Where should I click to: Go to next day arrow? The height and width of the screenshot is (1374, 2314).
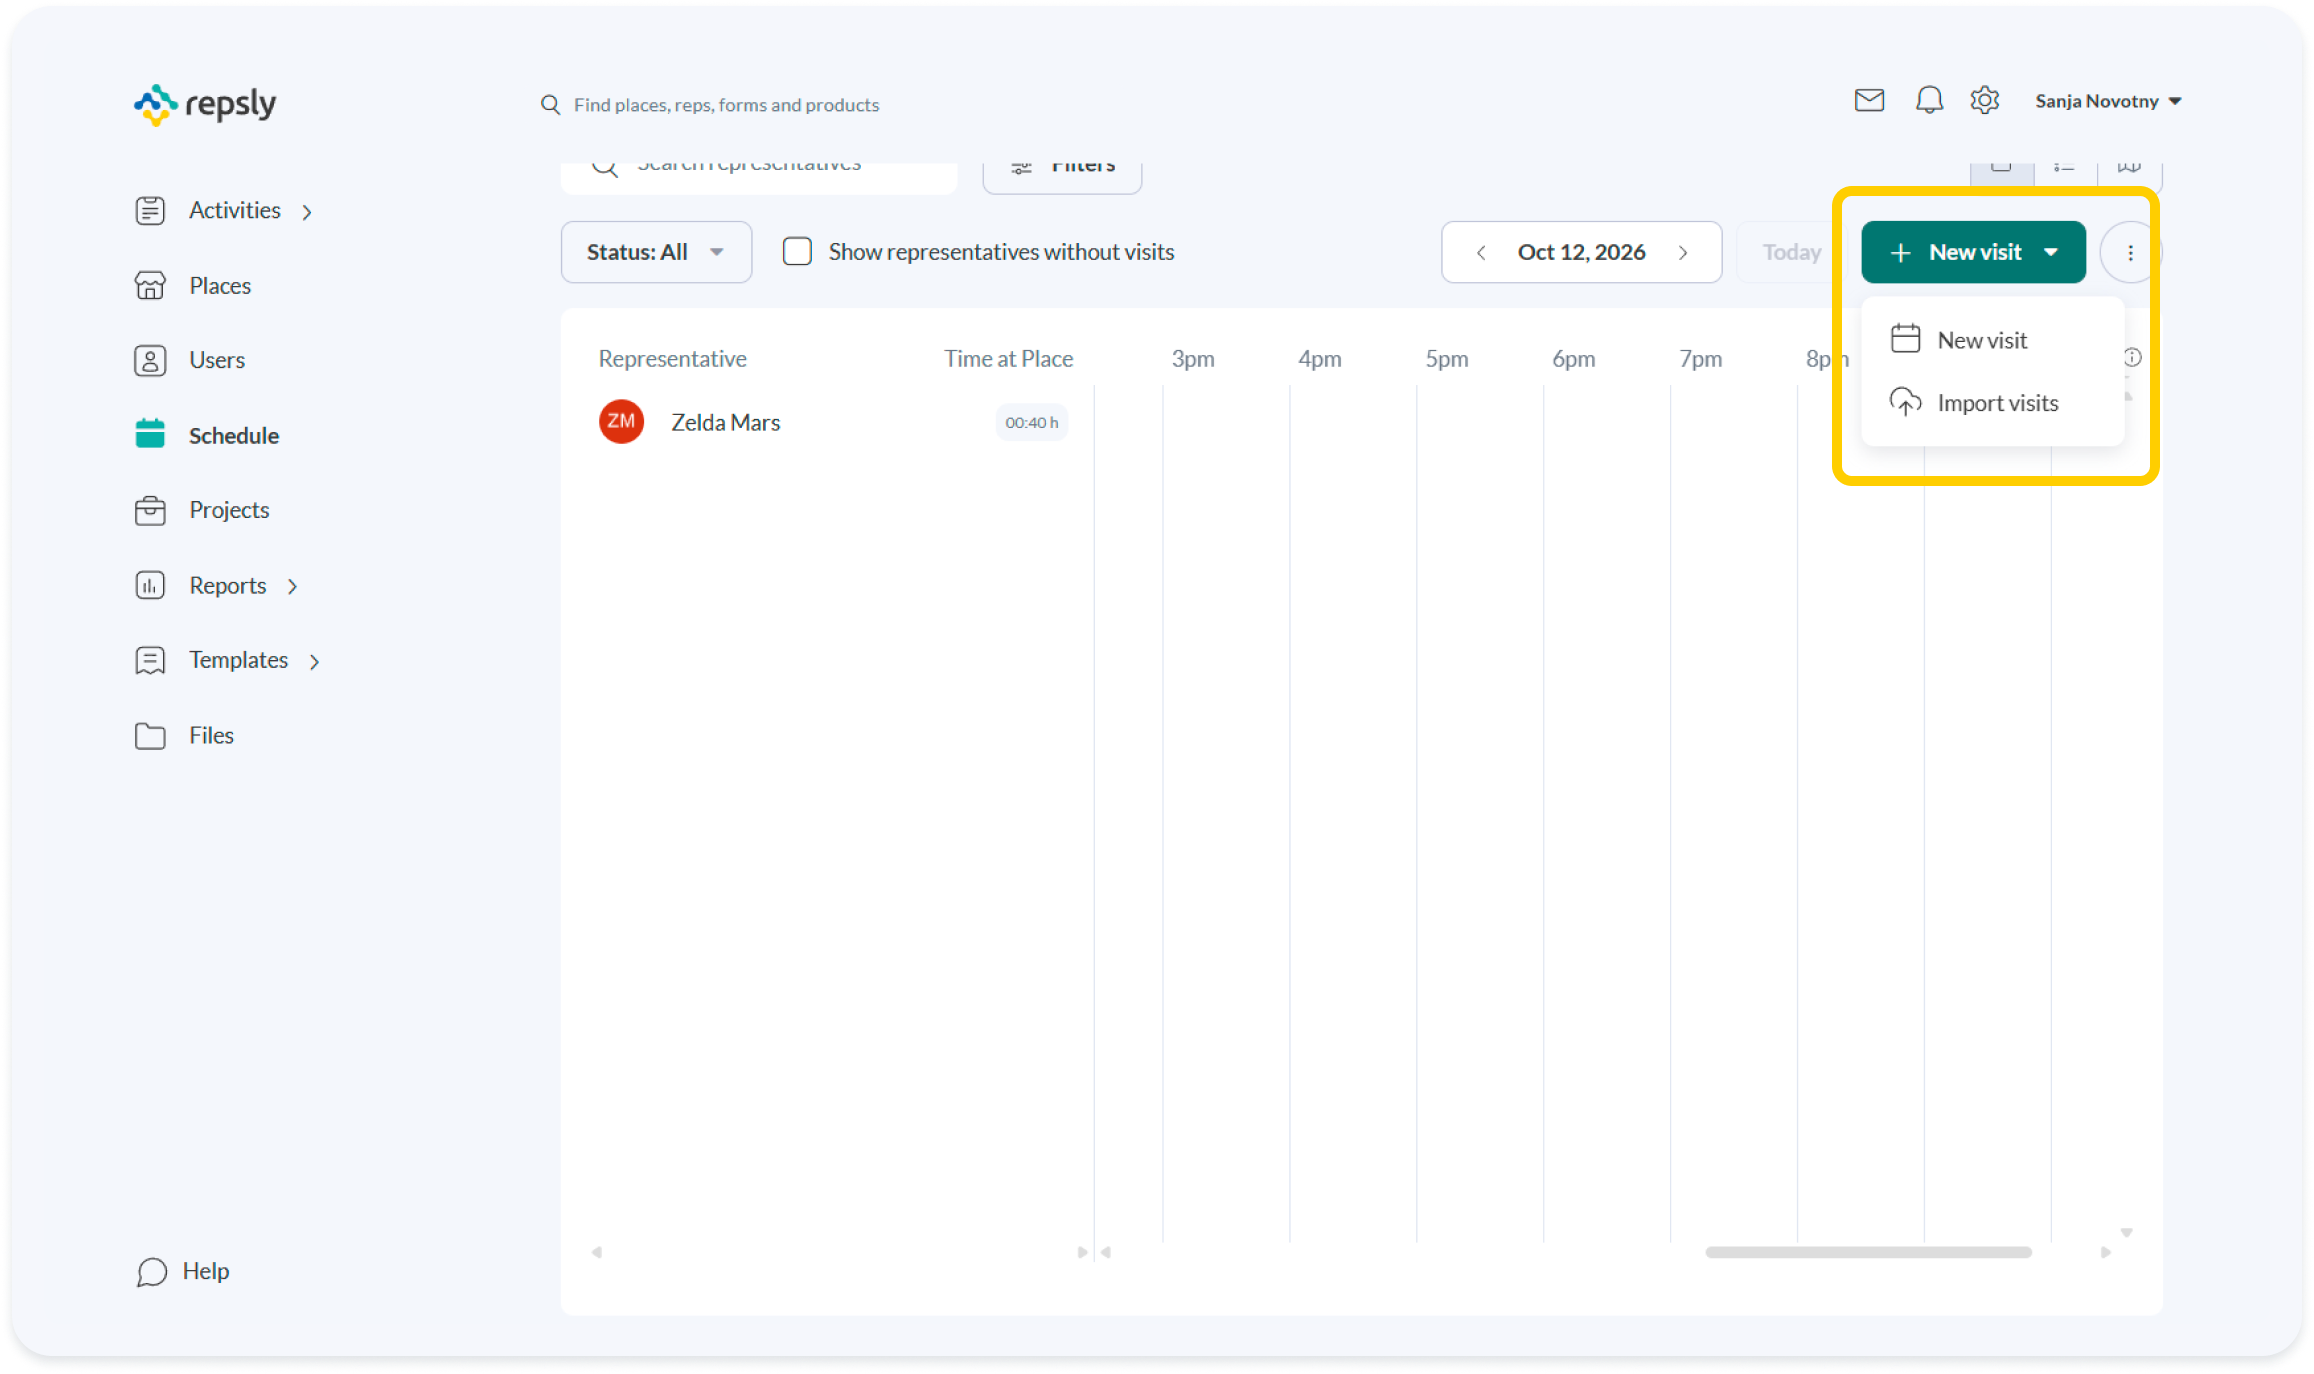[x=1684, y=253]
